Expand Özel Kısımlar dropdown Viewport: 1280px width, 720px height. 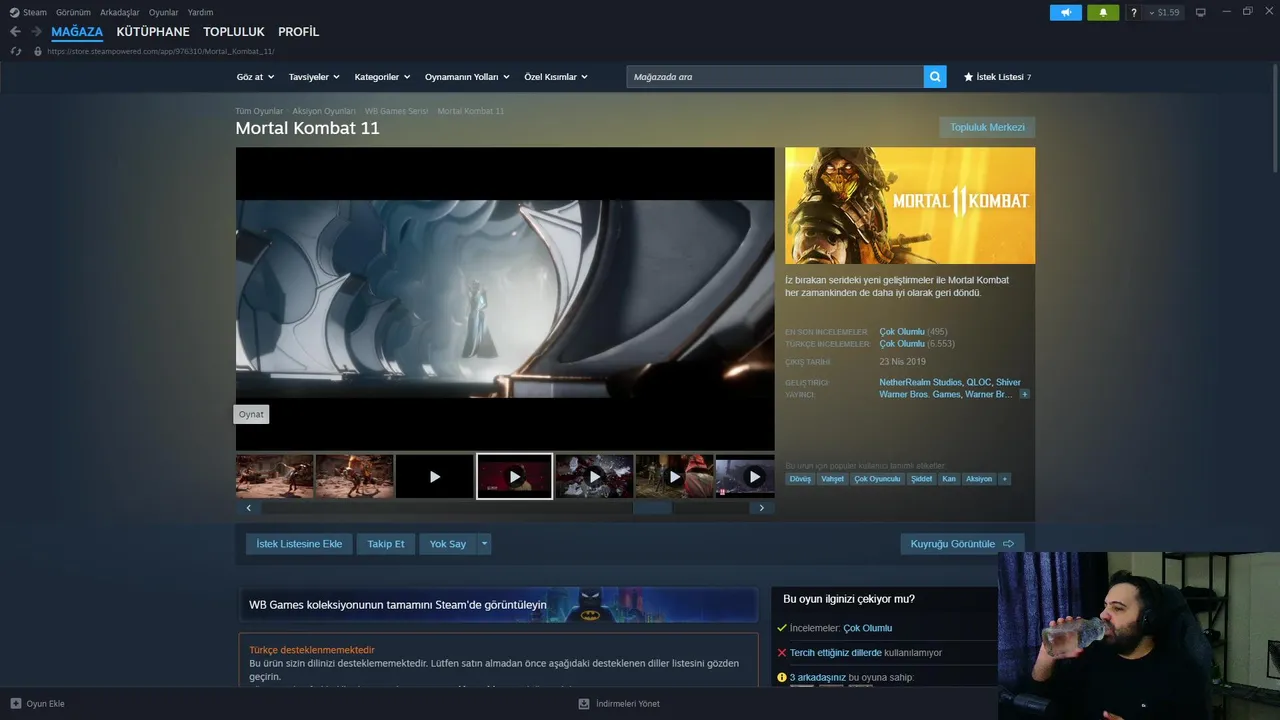coord(556,77)
